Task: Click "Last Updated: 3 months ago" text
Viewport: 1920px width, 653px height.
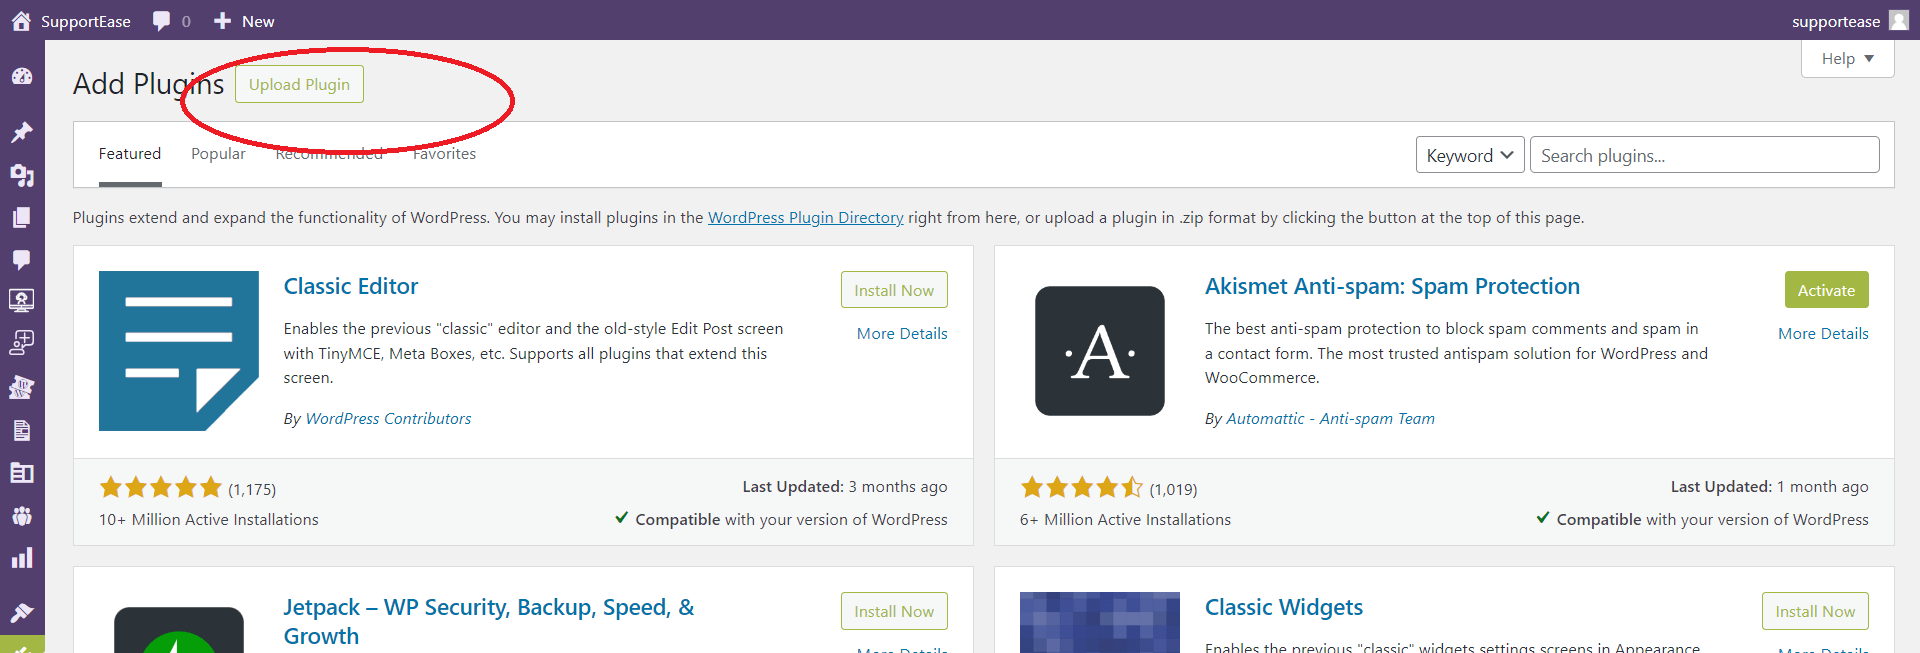Action: click(845, 487)
